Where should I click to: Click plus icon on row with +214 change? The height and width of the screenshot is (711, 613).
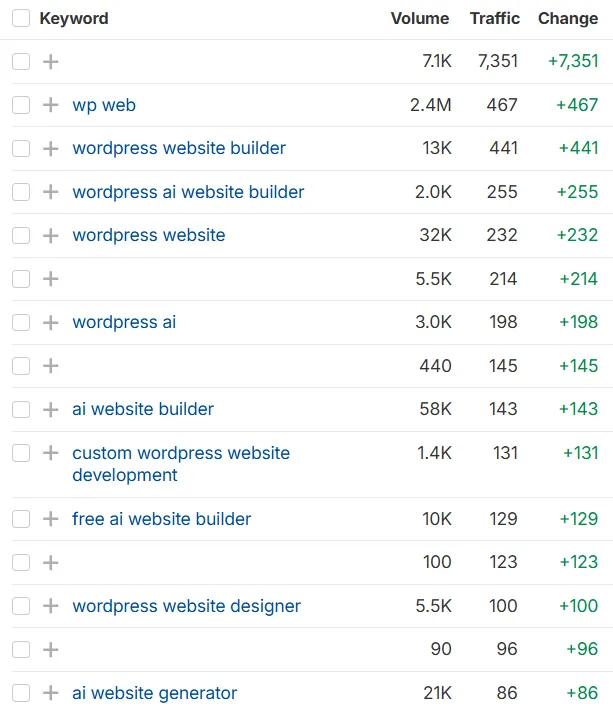[51, 279]
